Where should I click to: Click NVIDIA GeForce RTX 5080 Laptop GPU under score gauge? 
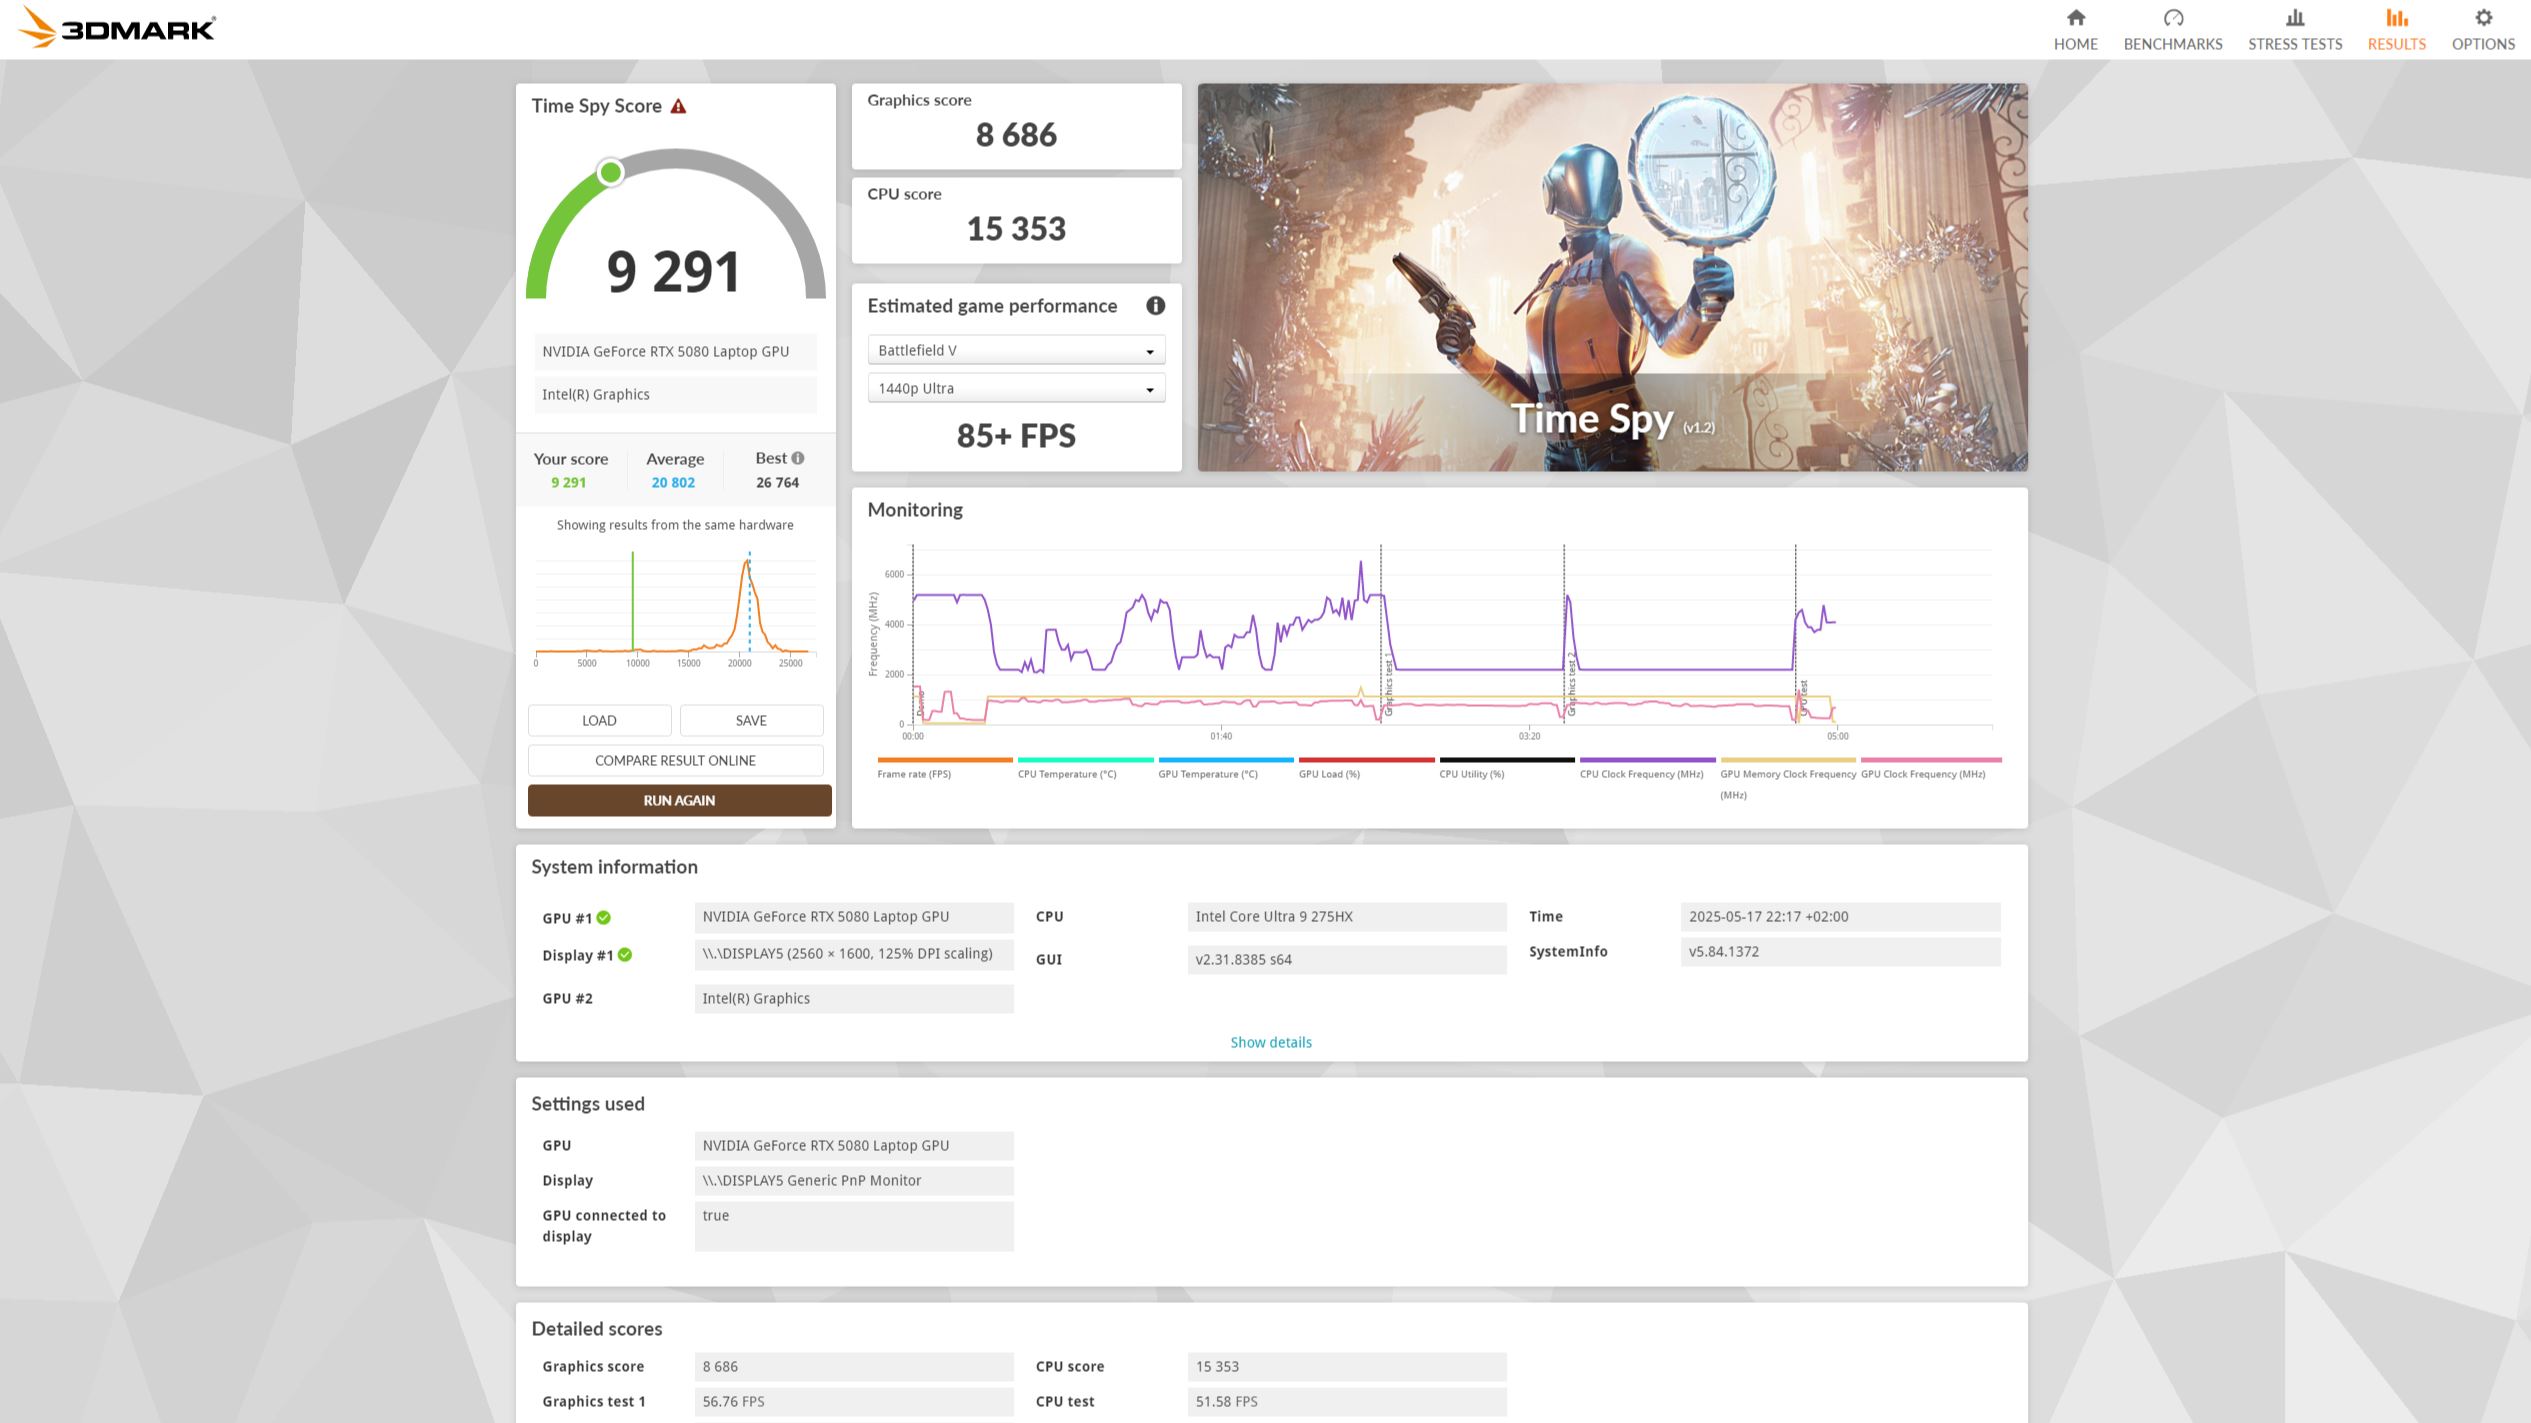(x=675, y=352)
